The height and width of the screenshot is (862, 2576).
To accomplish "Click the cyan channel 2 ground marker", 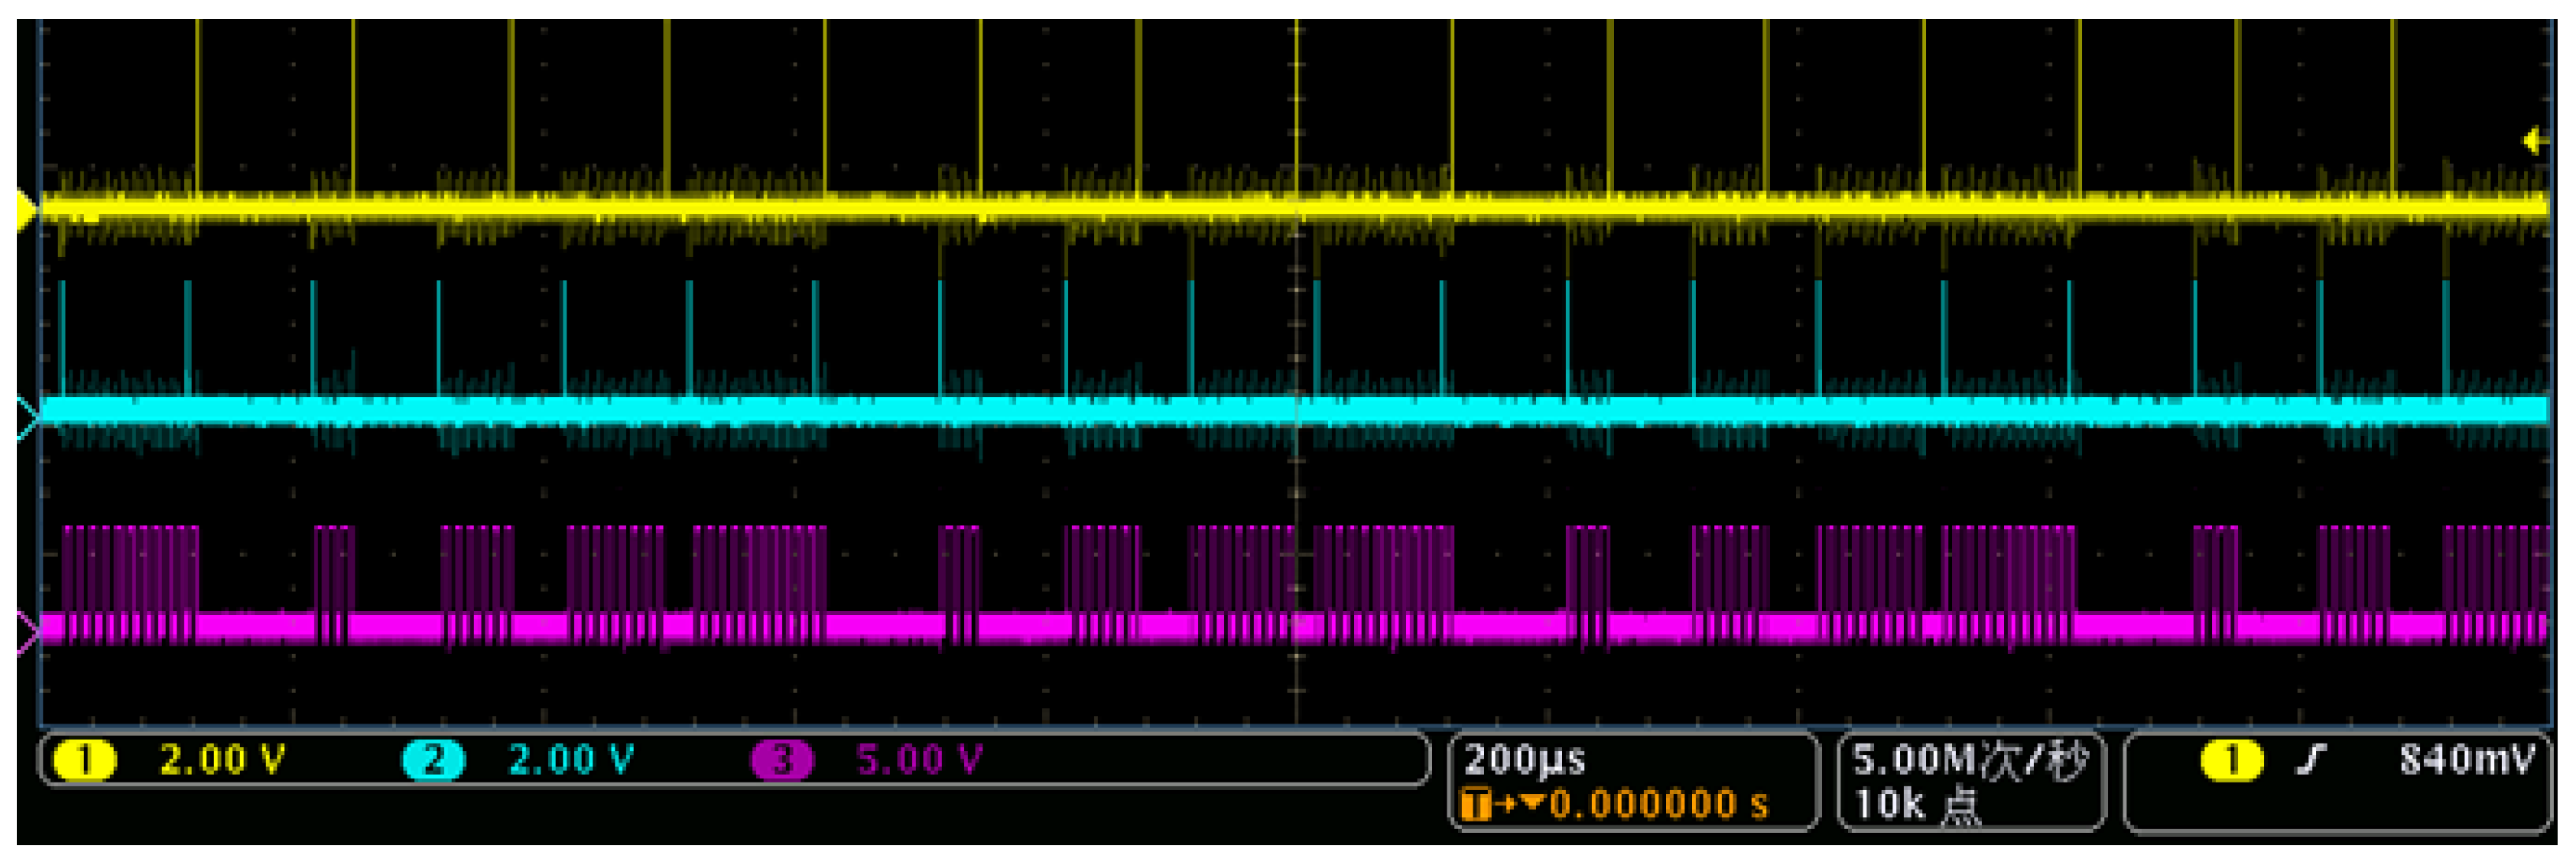I will 27,418.
